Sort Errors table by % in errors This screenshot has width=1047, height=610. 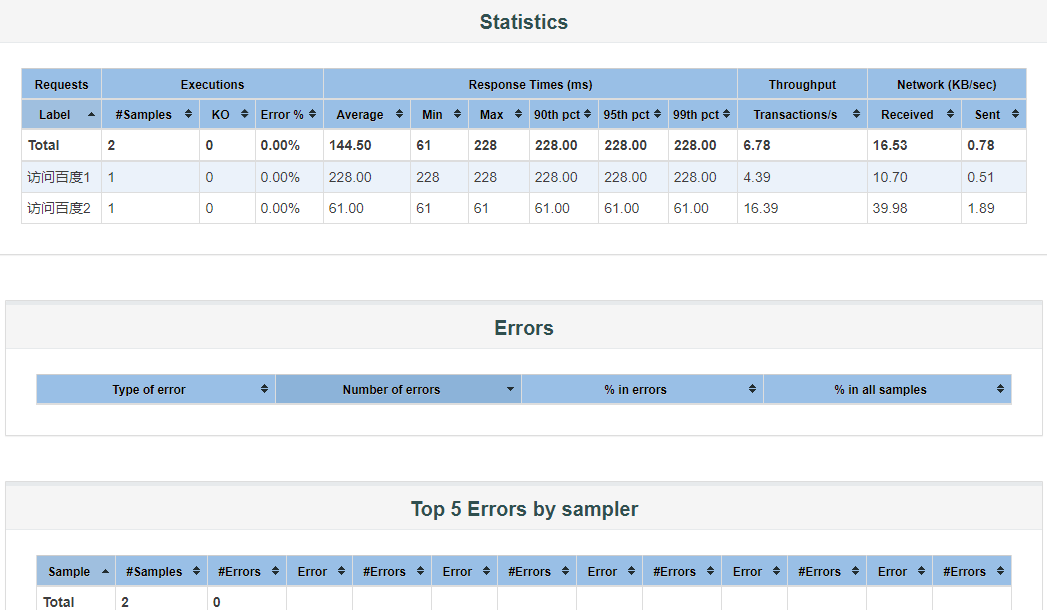[642, 389]
